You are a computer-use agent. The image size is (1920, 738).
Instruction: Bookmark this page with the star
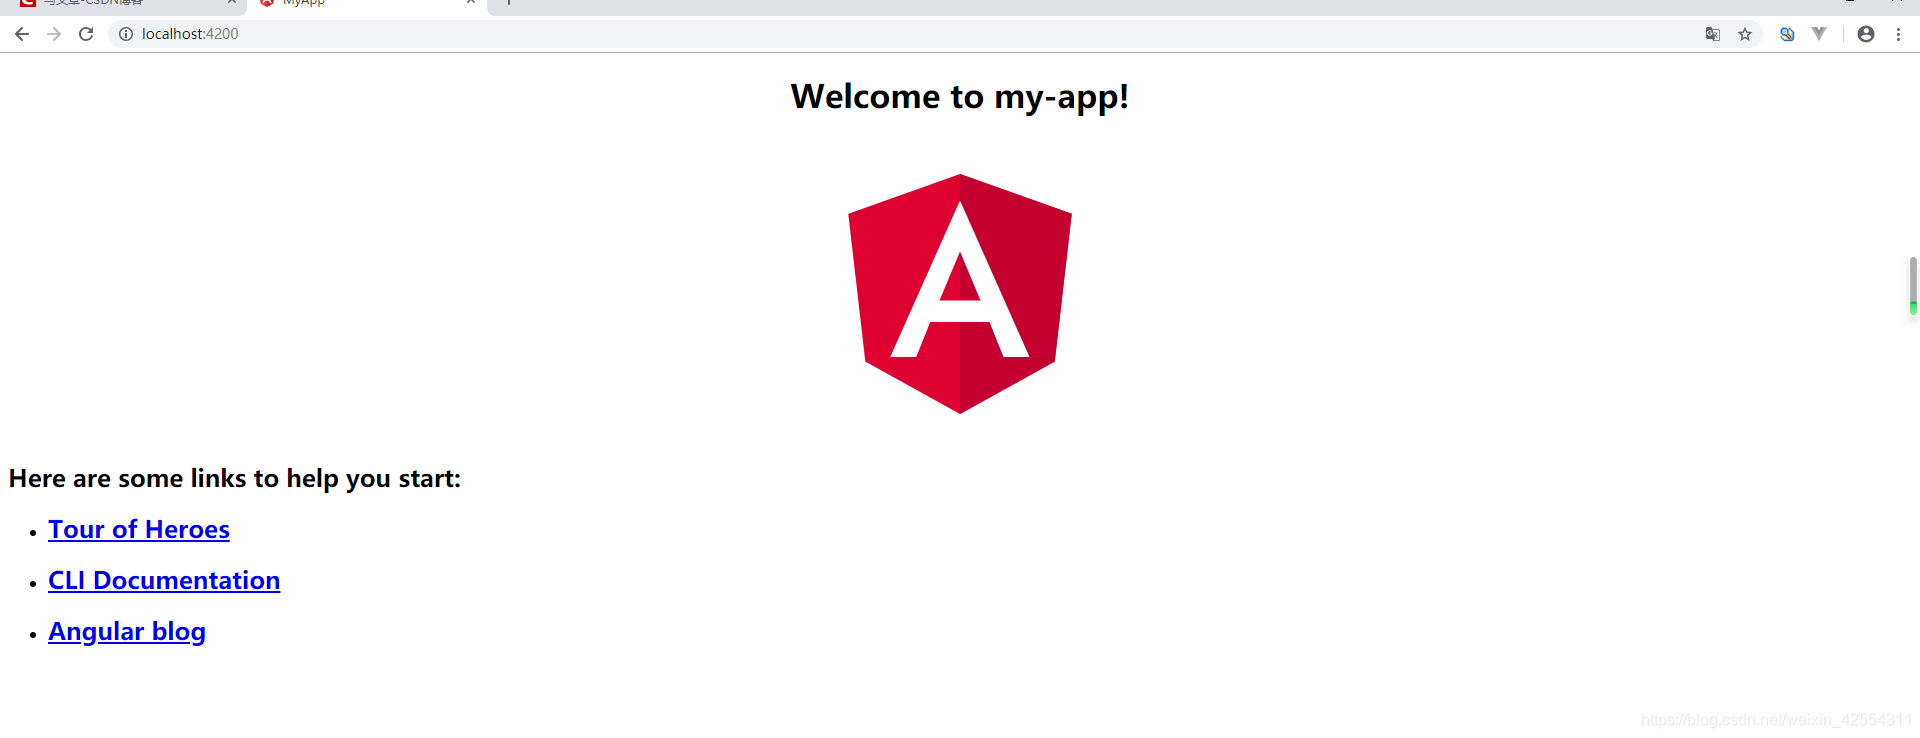1745,34
